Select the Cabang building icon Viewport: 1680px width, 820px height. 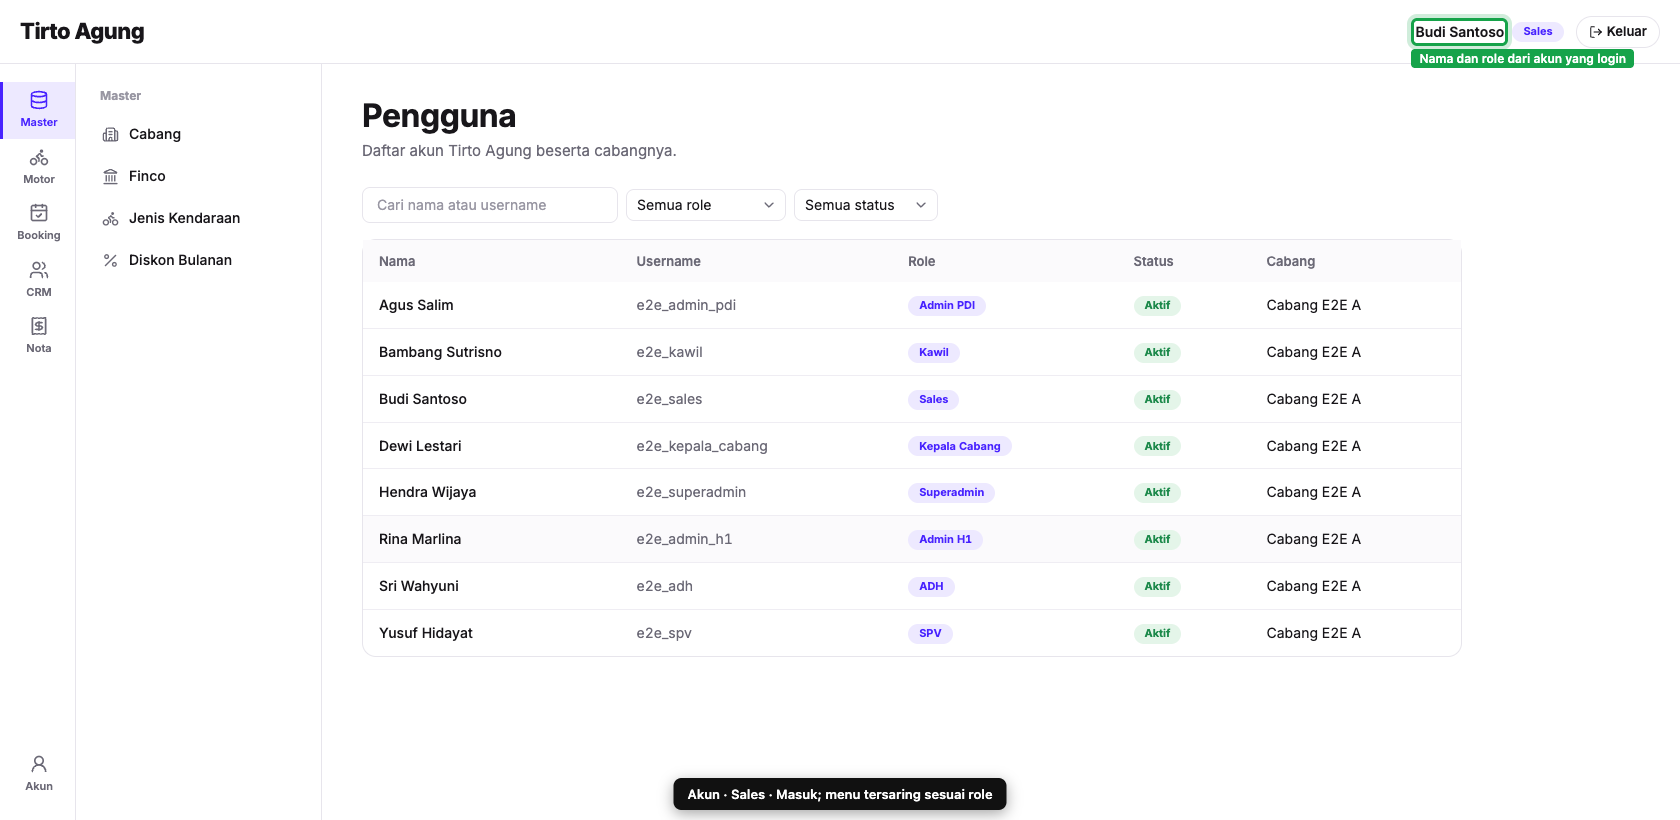[111, 134]
